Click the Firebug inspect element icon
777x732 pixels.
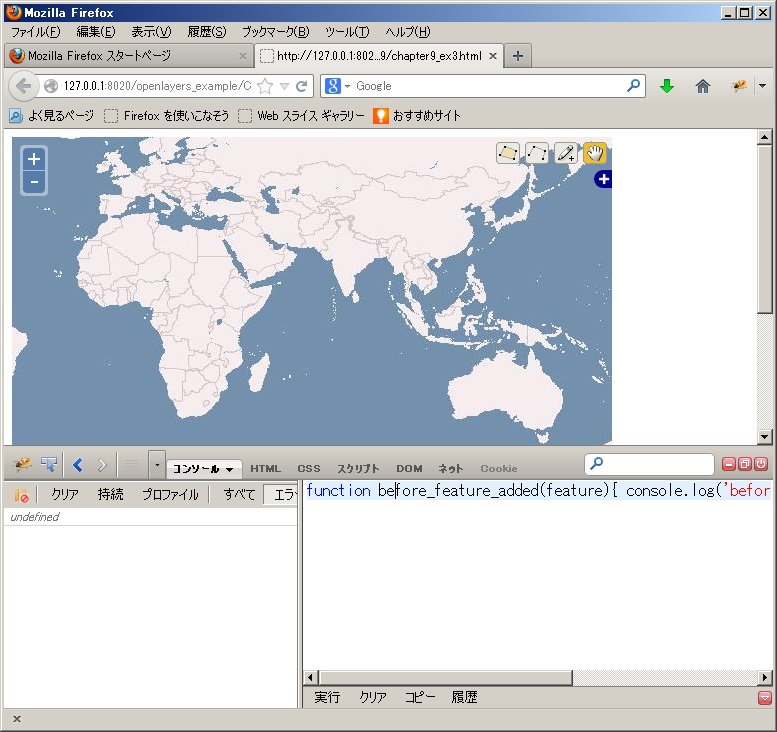(x=48, y=465)
